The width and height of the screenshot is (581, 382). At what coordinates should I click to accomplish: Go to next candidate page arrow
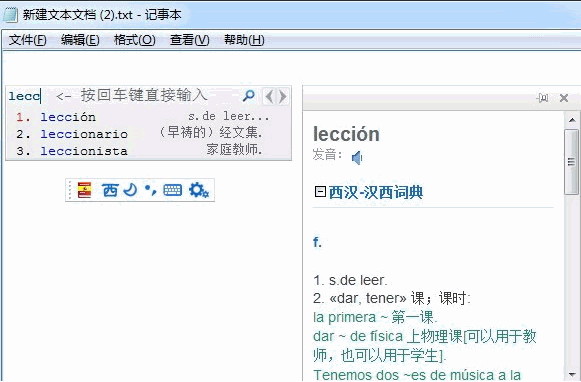[x=282, y=97]
